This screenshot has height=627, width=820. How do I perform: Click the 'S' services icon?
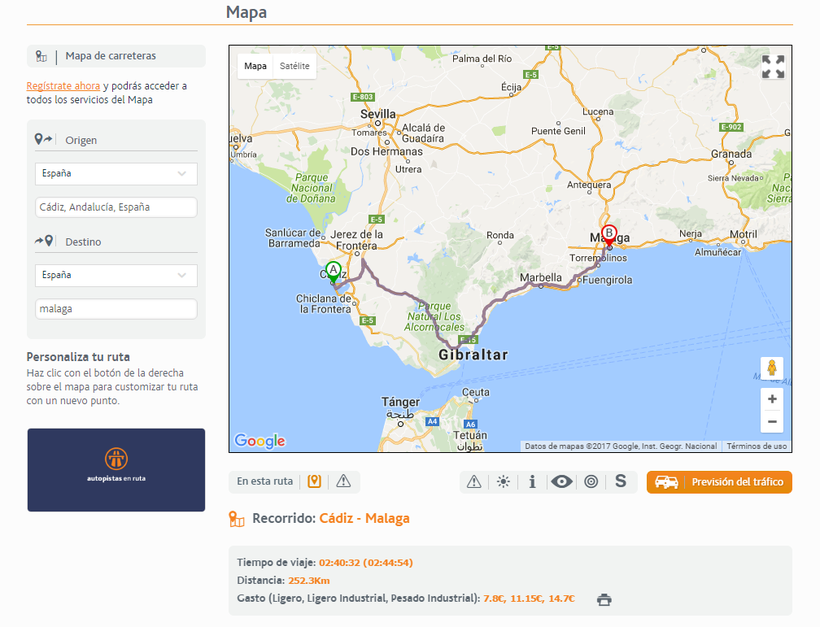pyautogui.click(x=620, y=482)
